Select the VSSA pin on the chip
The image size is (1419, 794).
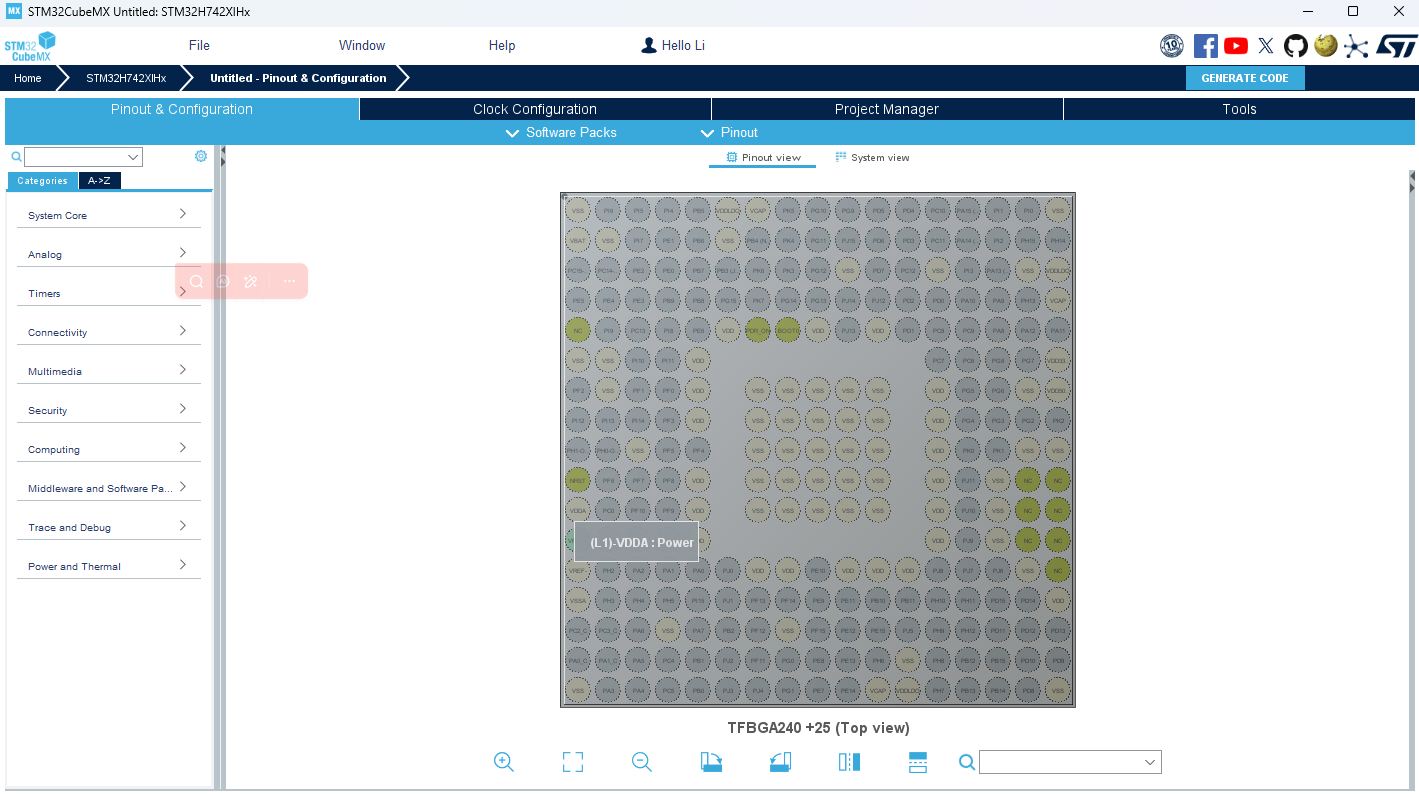578,600
